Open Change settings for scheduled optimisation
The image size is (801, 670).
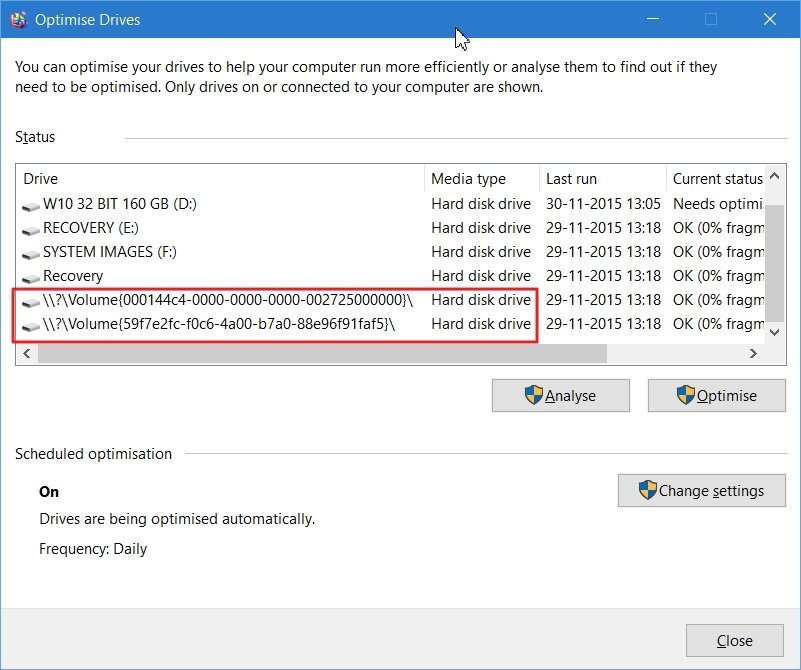pyautogui.click(x=701, y=491)
